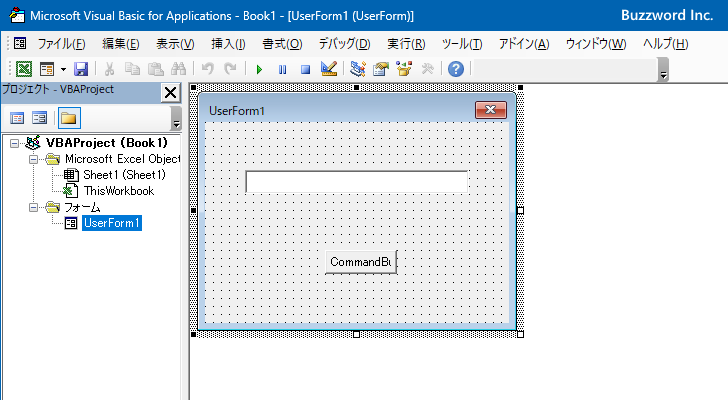Collapse the VBAProject (Book1) tree node

click(x=14, y=143)
